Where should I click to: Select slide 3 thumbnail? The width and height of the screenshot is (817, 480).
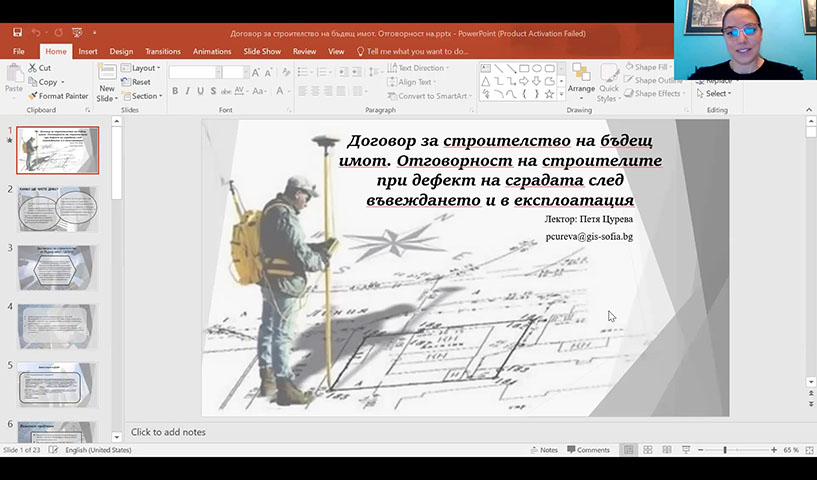pyautogui.click(x=58, y=268)
